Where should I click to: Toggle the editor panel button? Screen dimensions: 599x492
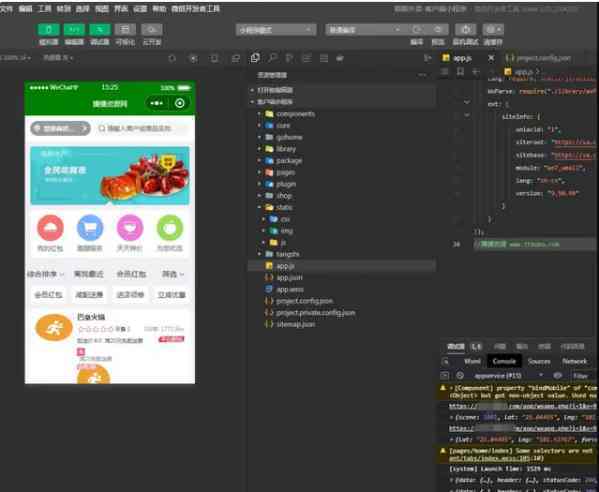74,29
